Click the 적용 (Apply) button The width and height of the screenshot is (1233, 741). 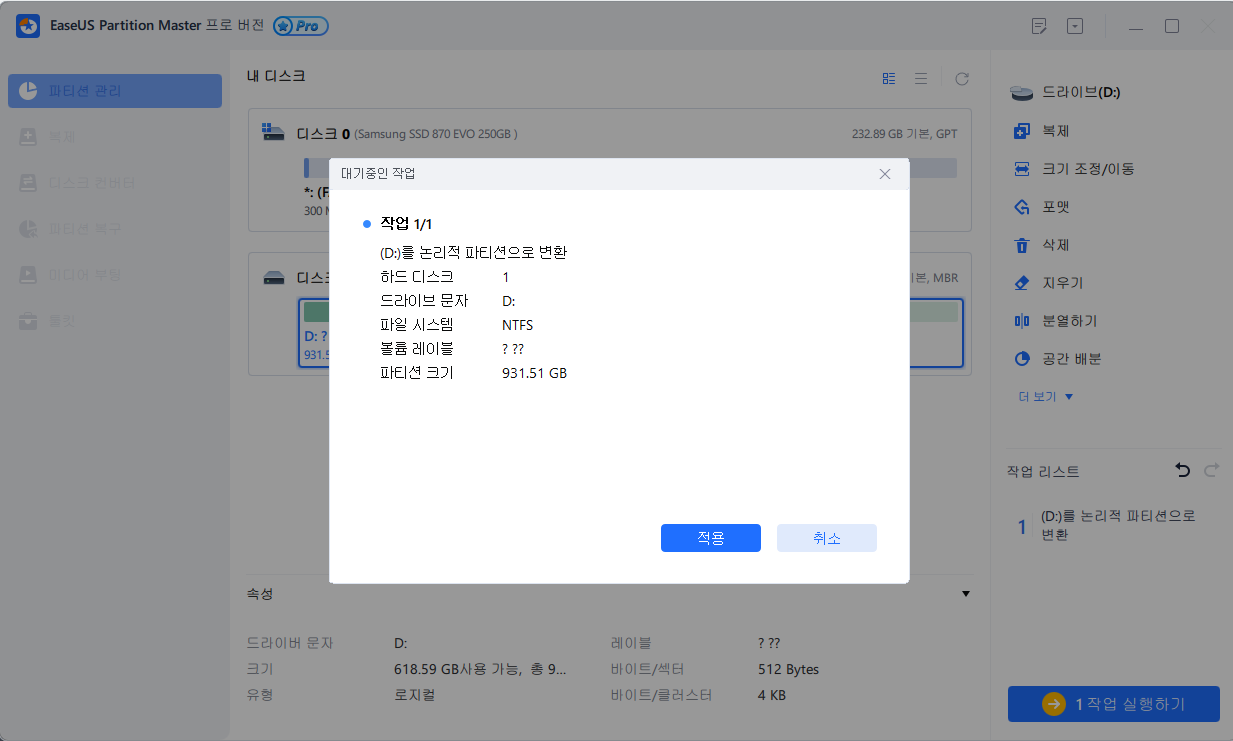point(710,537)
